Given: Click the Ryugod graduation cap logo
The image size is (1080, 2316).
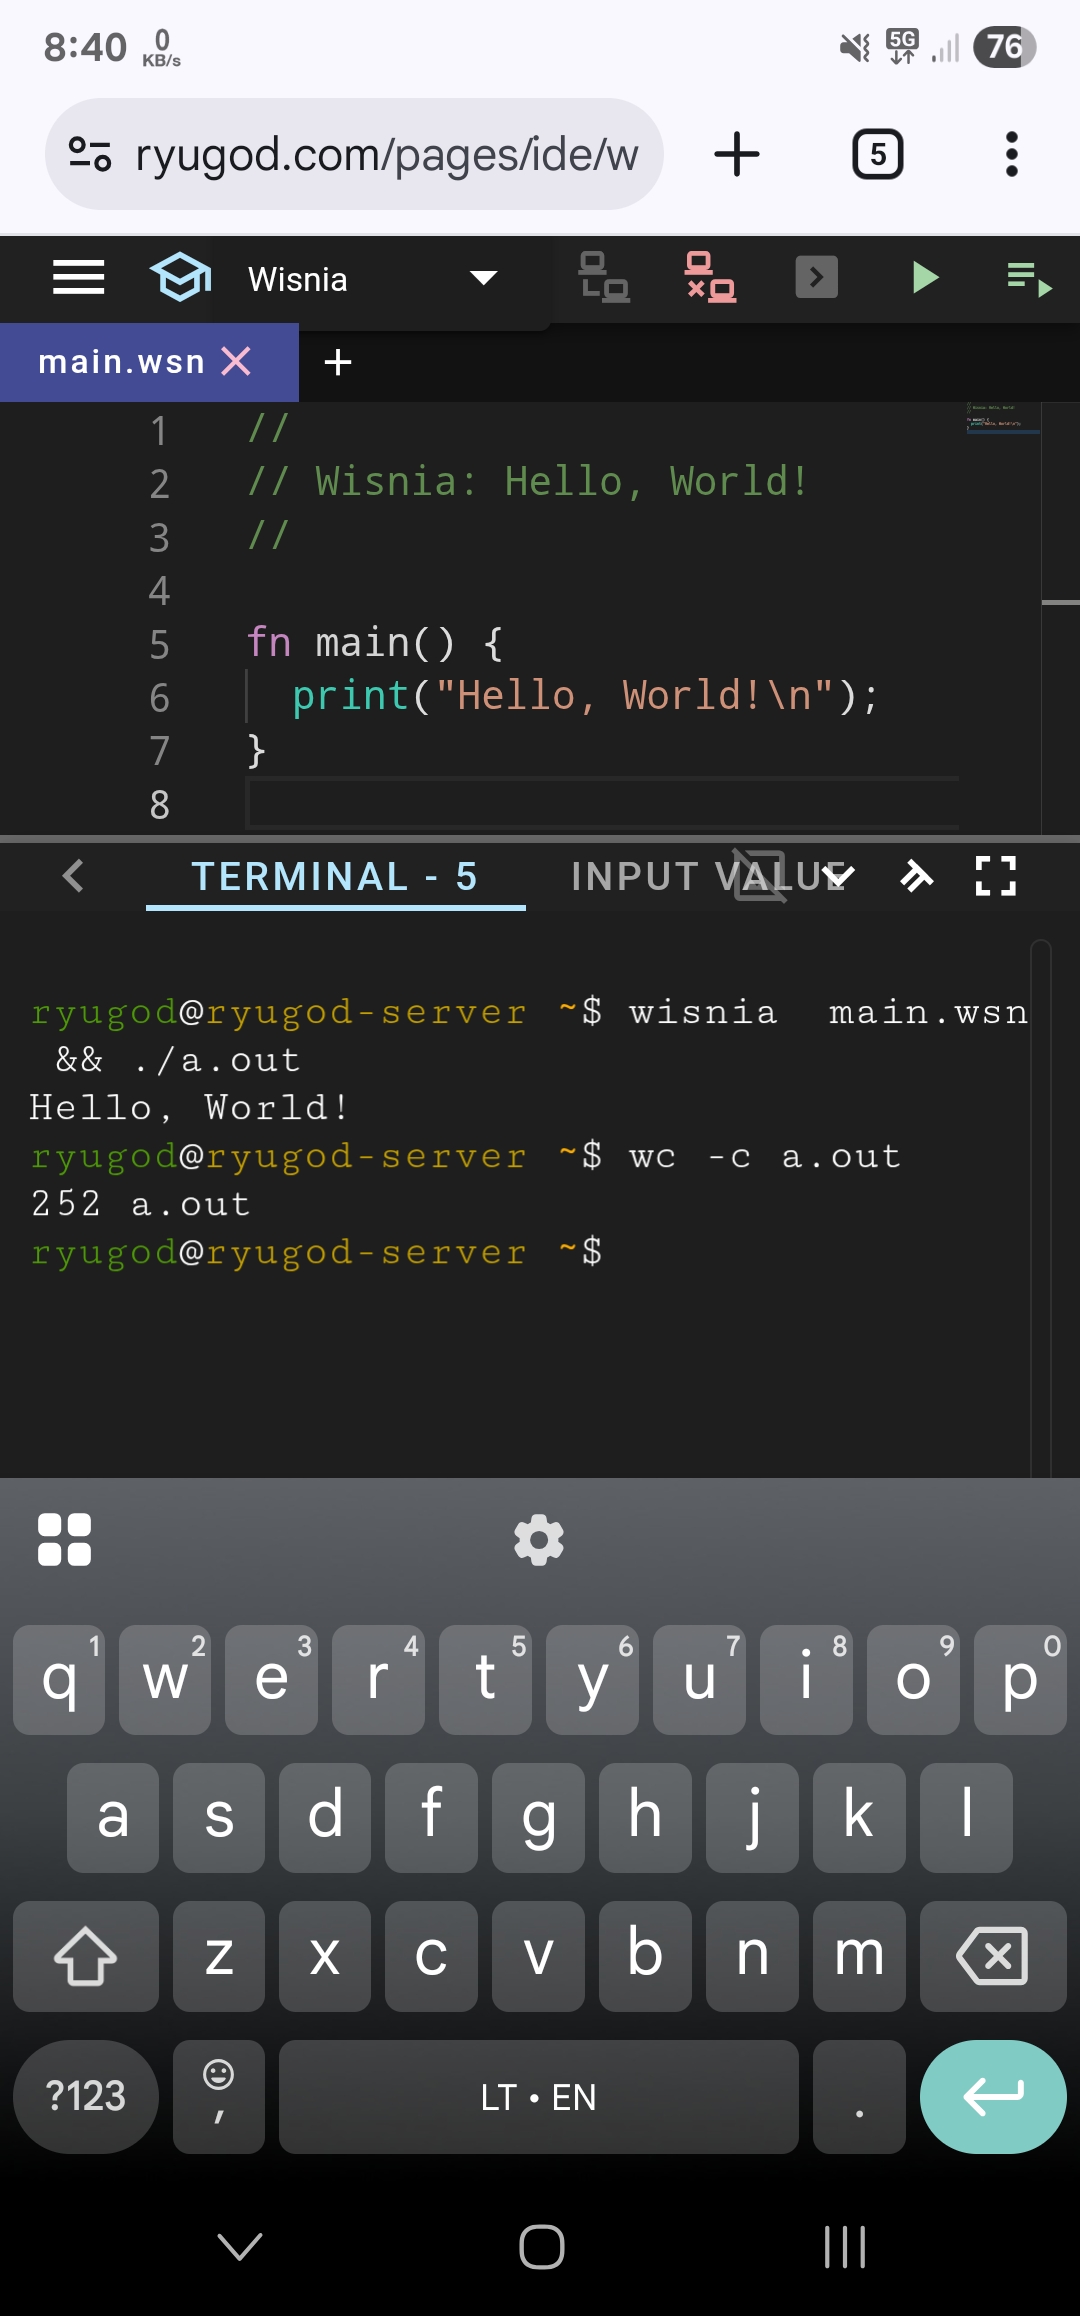Looking at the screenshot, I should [181, 277].
